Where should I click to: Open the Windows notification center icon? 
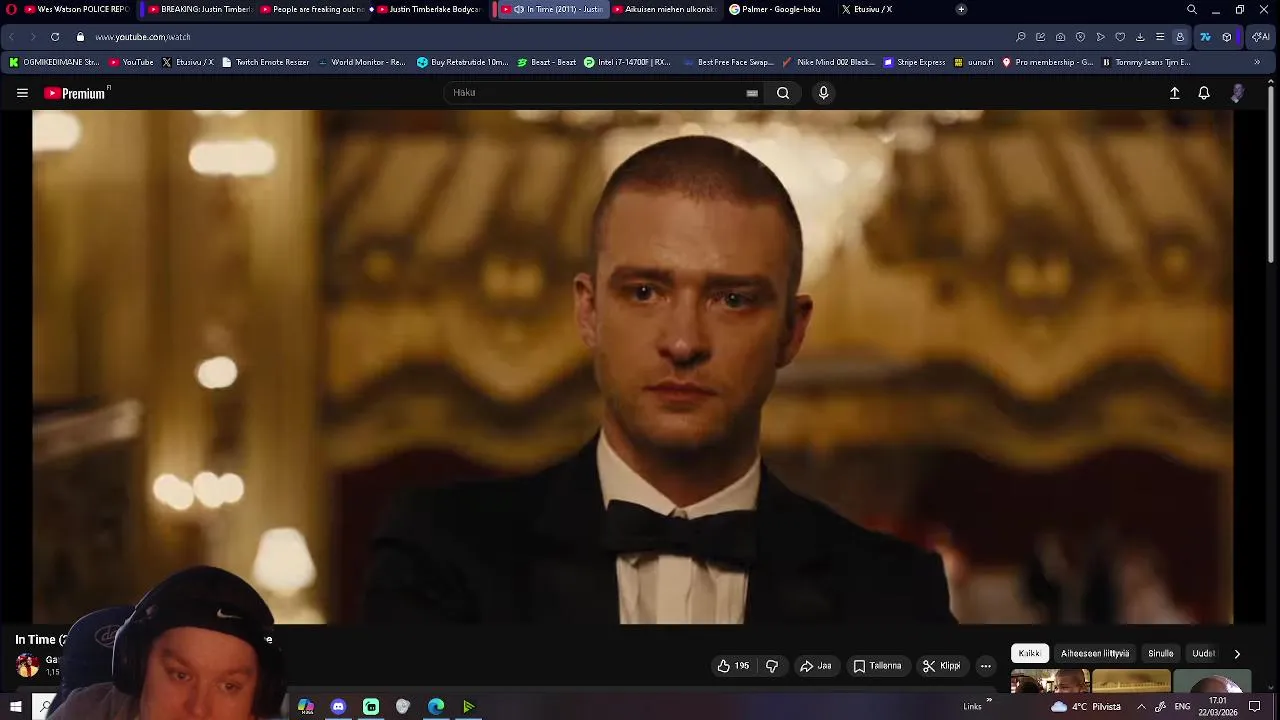(x=1255, y=707)
